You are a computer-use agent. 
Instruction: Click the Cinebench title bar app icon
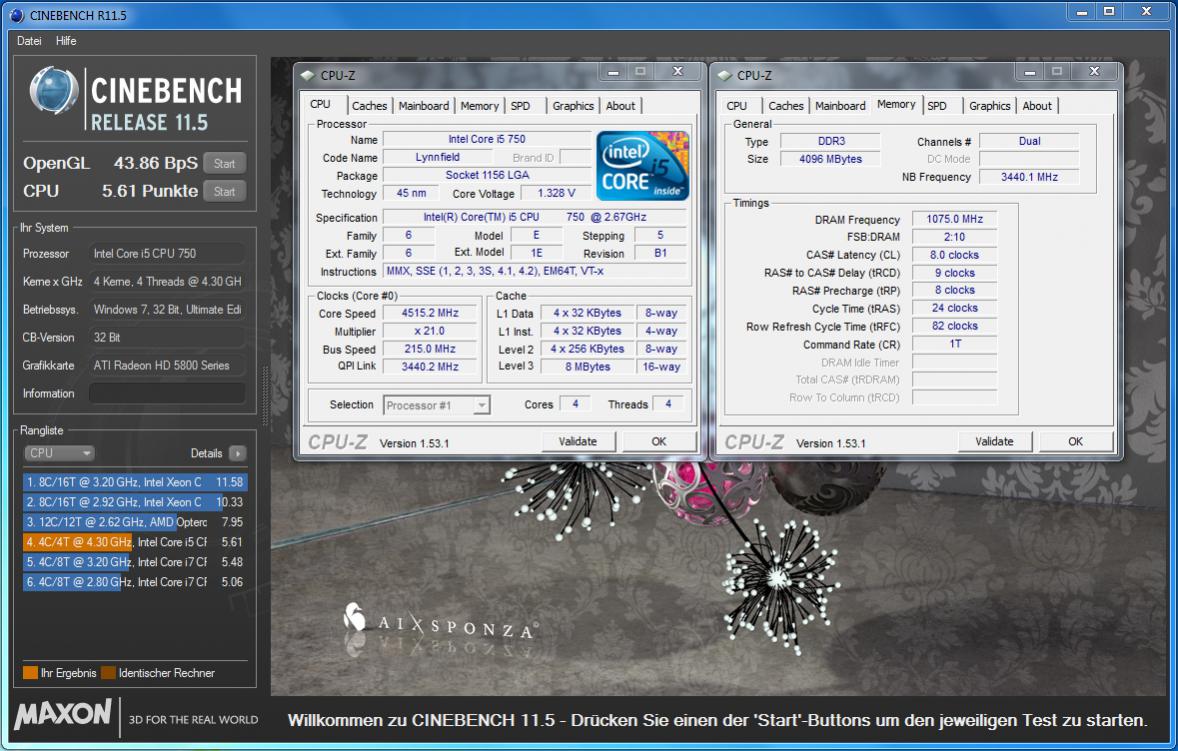tap(17, 15)
